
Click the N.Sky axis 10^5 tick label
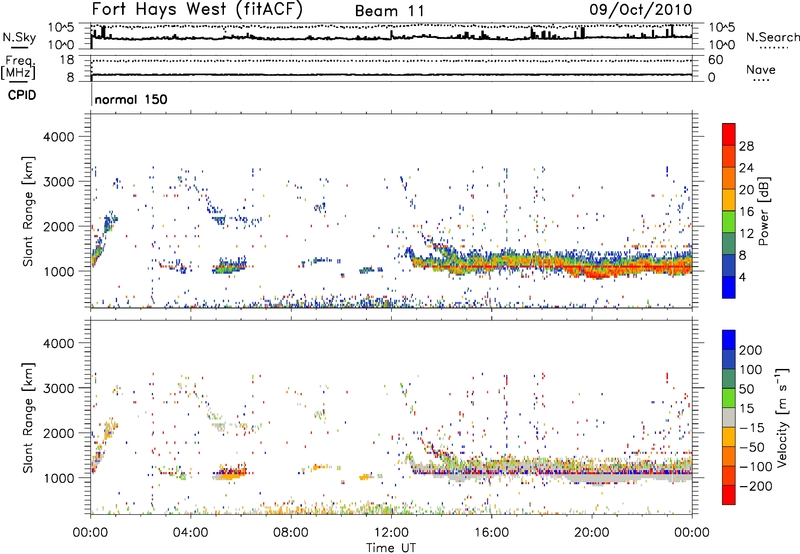click(x=61, y=28)
